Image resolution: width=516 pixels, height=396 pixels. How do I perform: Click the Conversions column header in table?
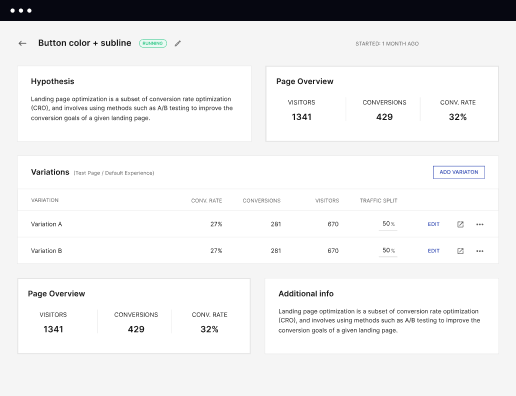click(262, 200)
